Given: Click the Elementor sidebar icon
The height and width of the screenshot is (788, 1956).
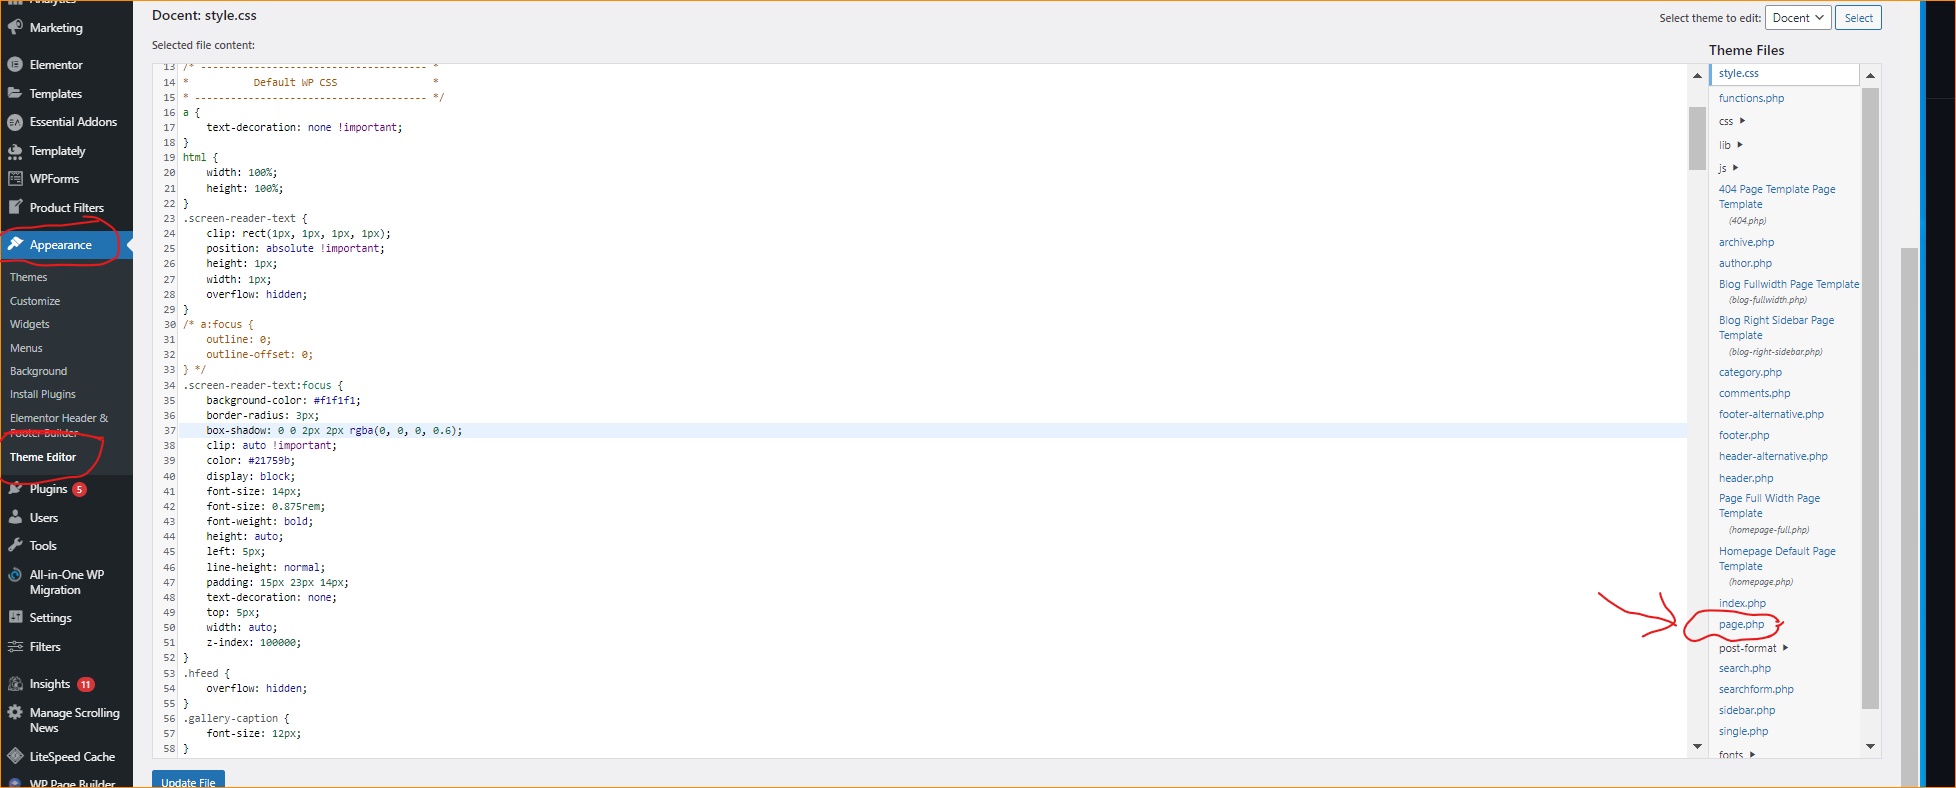Looking at the screenshot, I should pyautogui.click(x=15, y=65).
